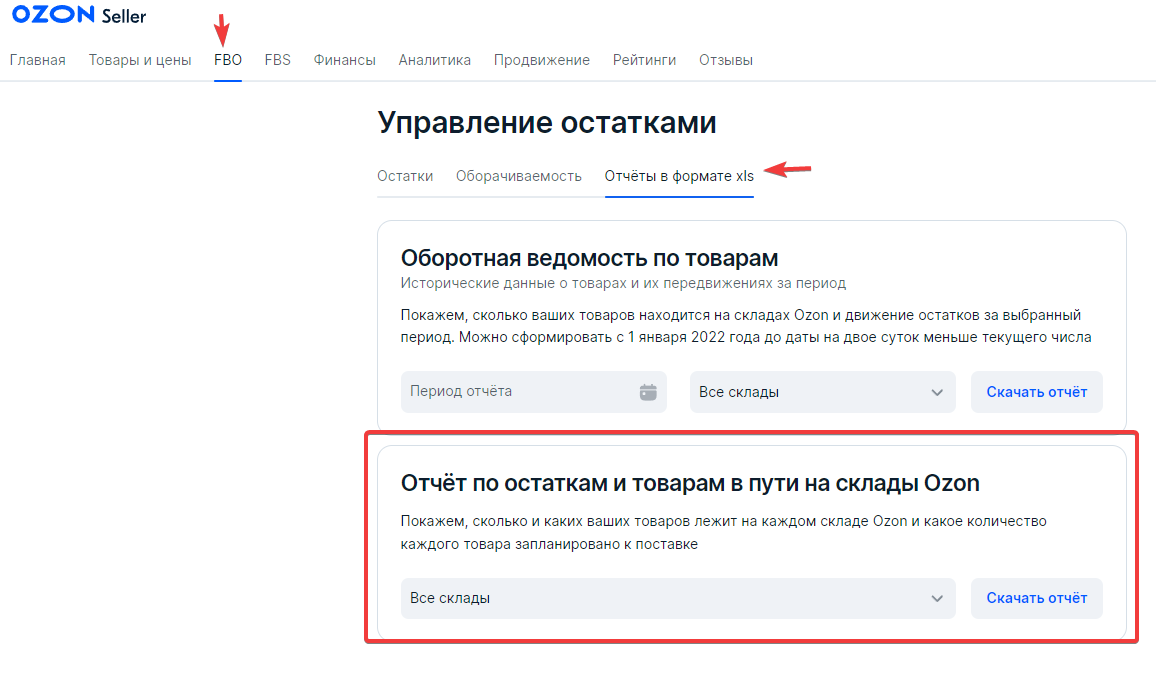
Task: Click heading Оборотная ведомость по товарам
Action: point(589,259)
